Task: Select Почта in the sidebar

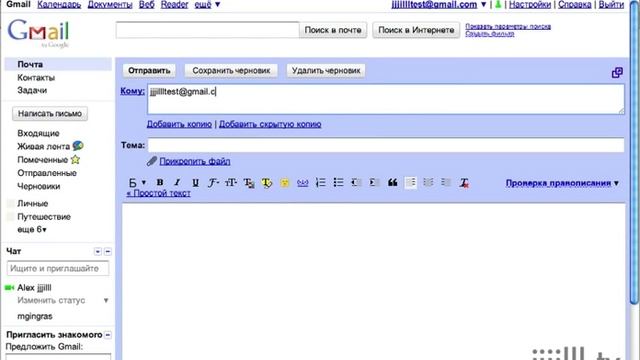Action: click(x=58, y=64)
